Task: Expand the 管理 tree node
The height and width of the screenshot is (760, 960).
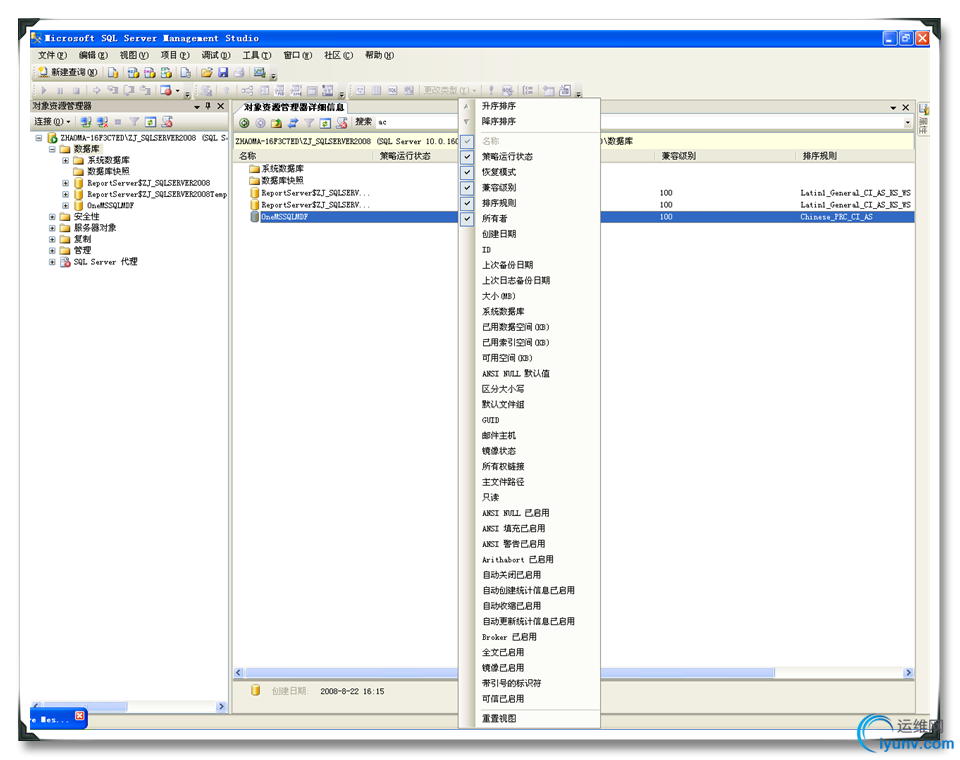Action: coord(52,250)
